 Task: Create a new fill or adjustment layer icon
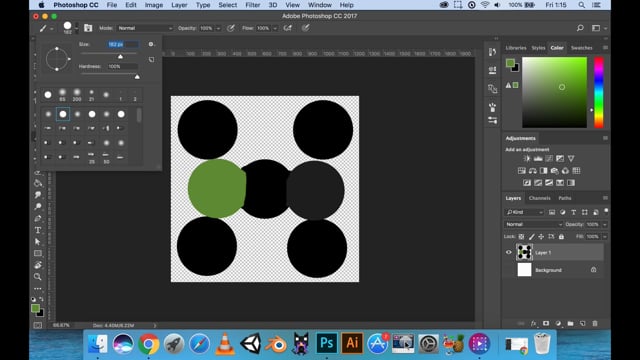click(x=558, y=323)
